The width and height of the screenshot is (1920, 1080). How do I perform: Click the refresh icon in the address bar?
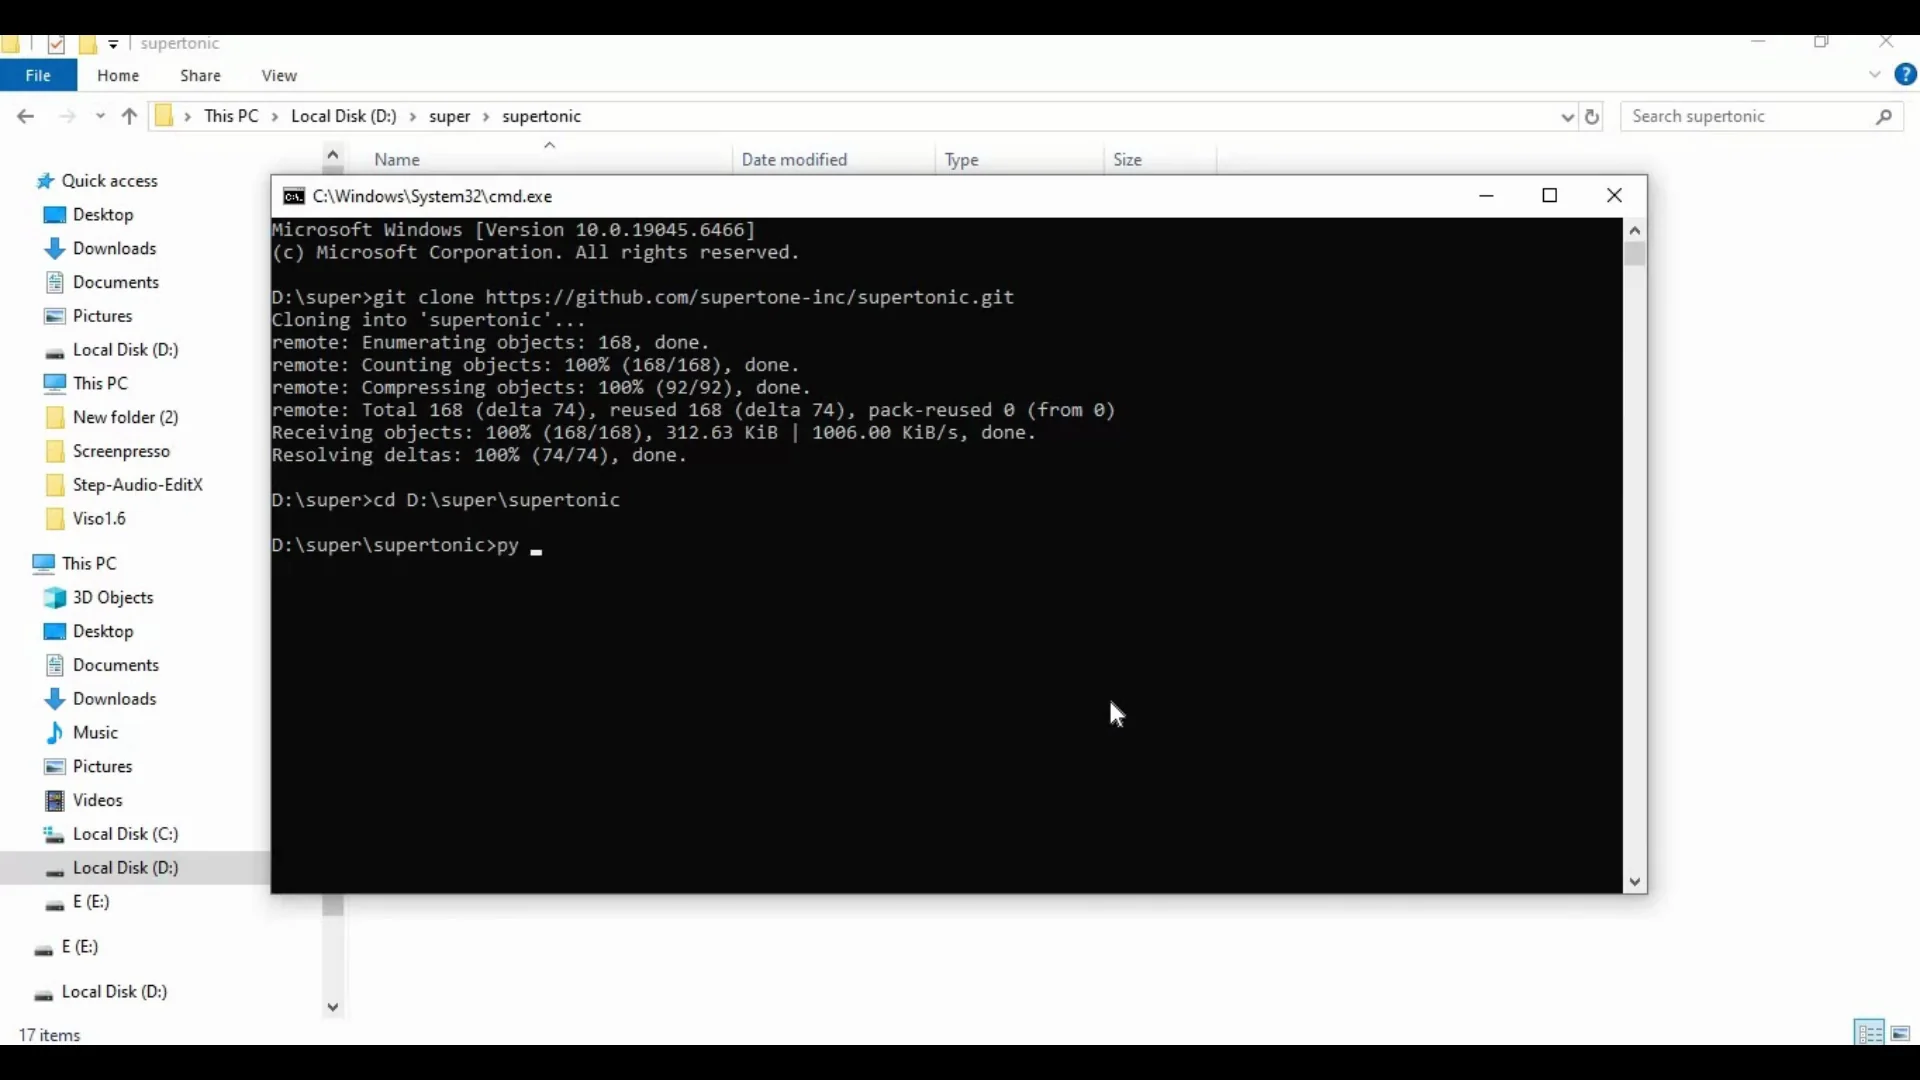[1592, 116]
